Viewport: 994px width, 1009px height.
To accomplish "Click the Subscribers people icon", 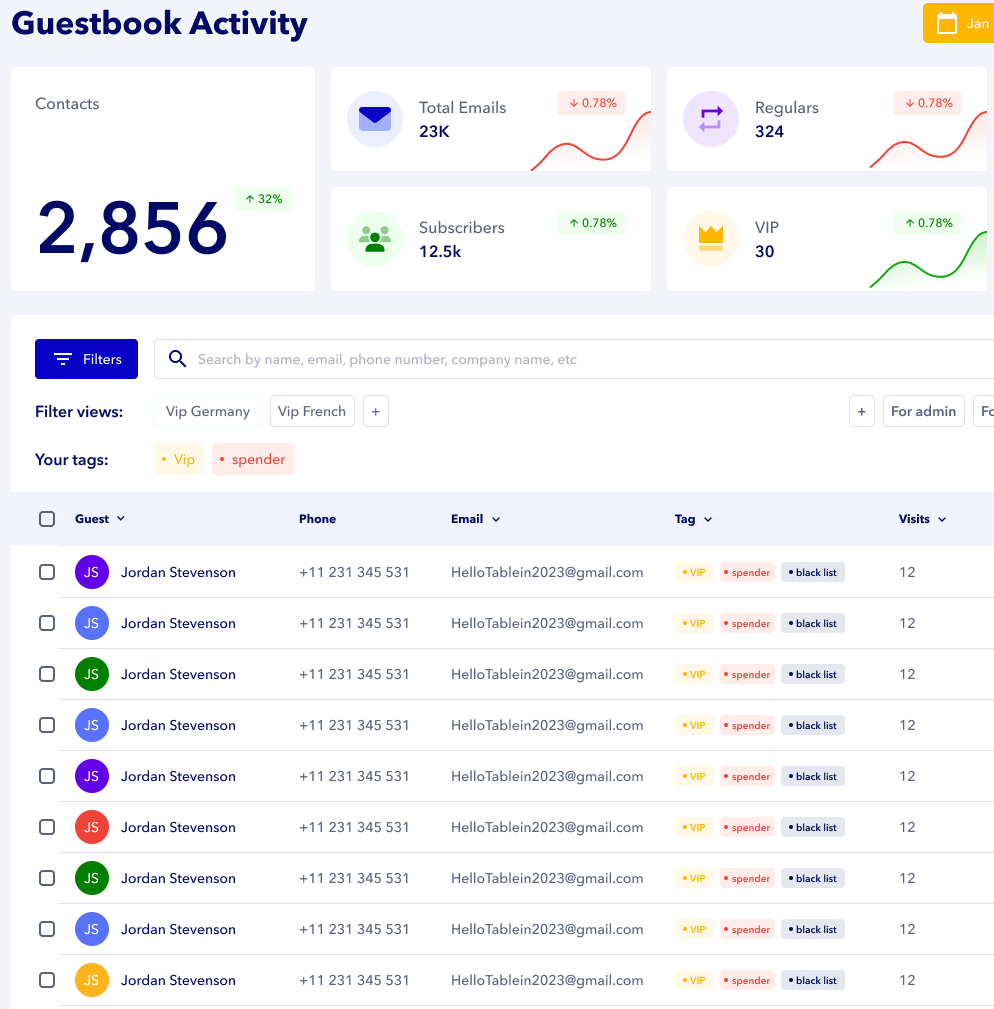I will (x=375, y=239).
